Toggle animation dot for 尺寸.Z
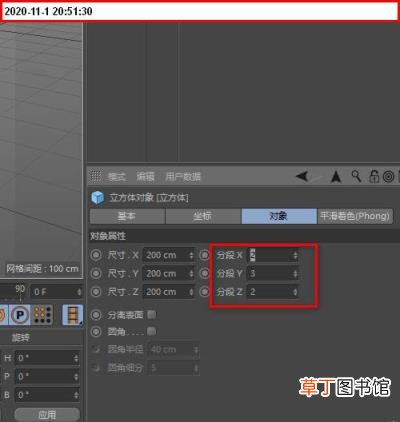 coord(96,292)
